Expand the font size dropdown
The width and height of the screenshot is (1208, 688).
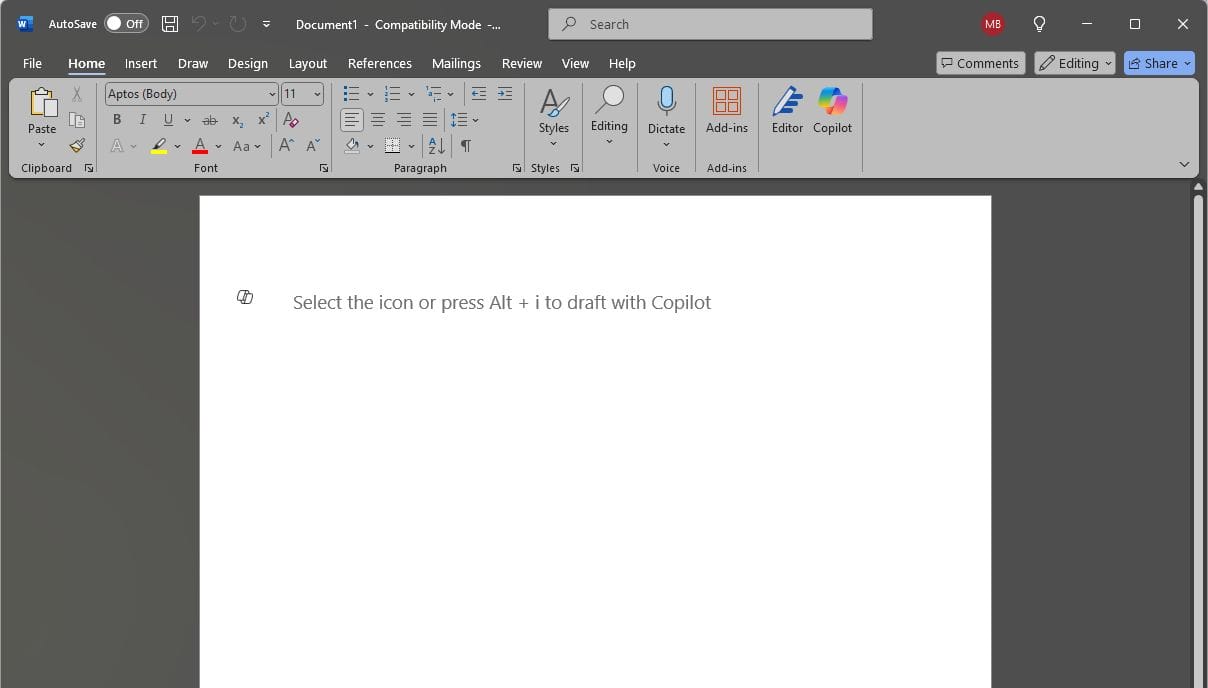[x=318, y=94]
